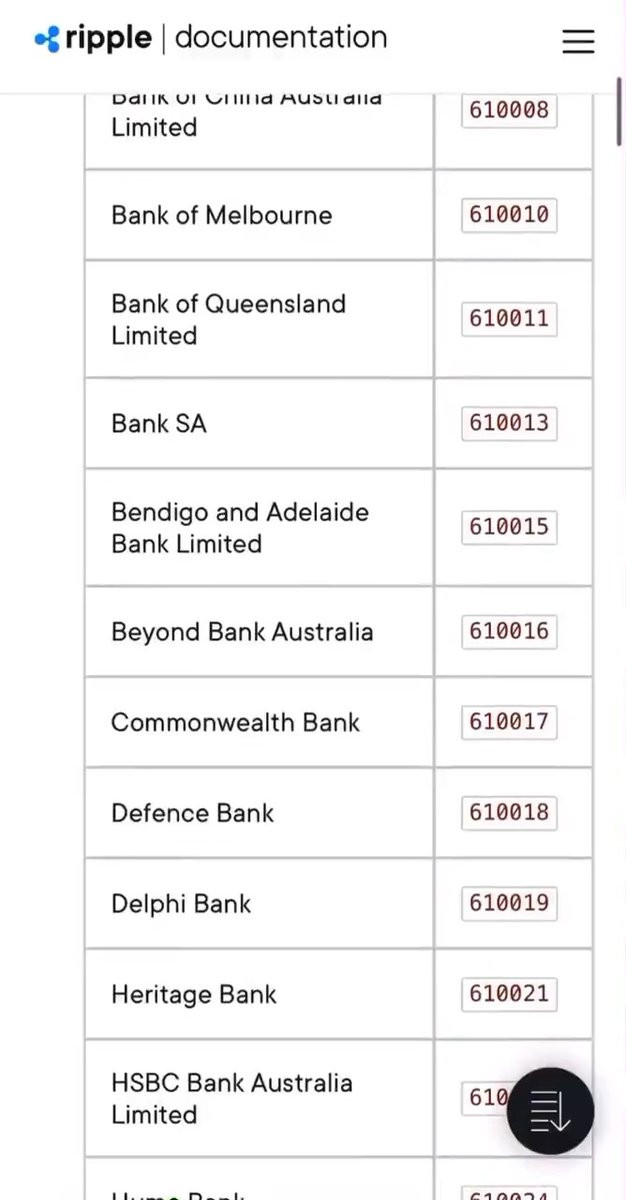Click the Ripple logo icon
Image resolution: width=626 pixels, height=1200 pixels.
click(47, 40)
